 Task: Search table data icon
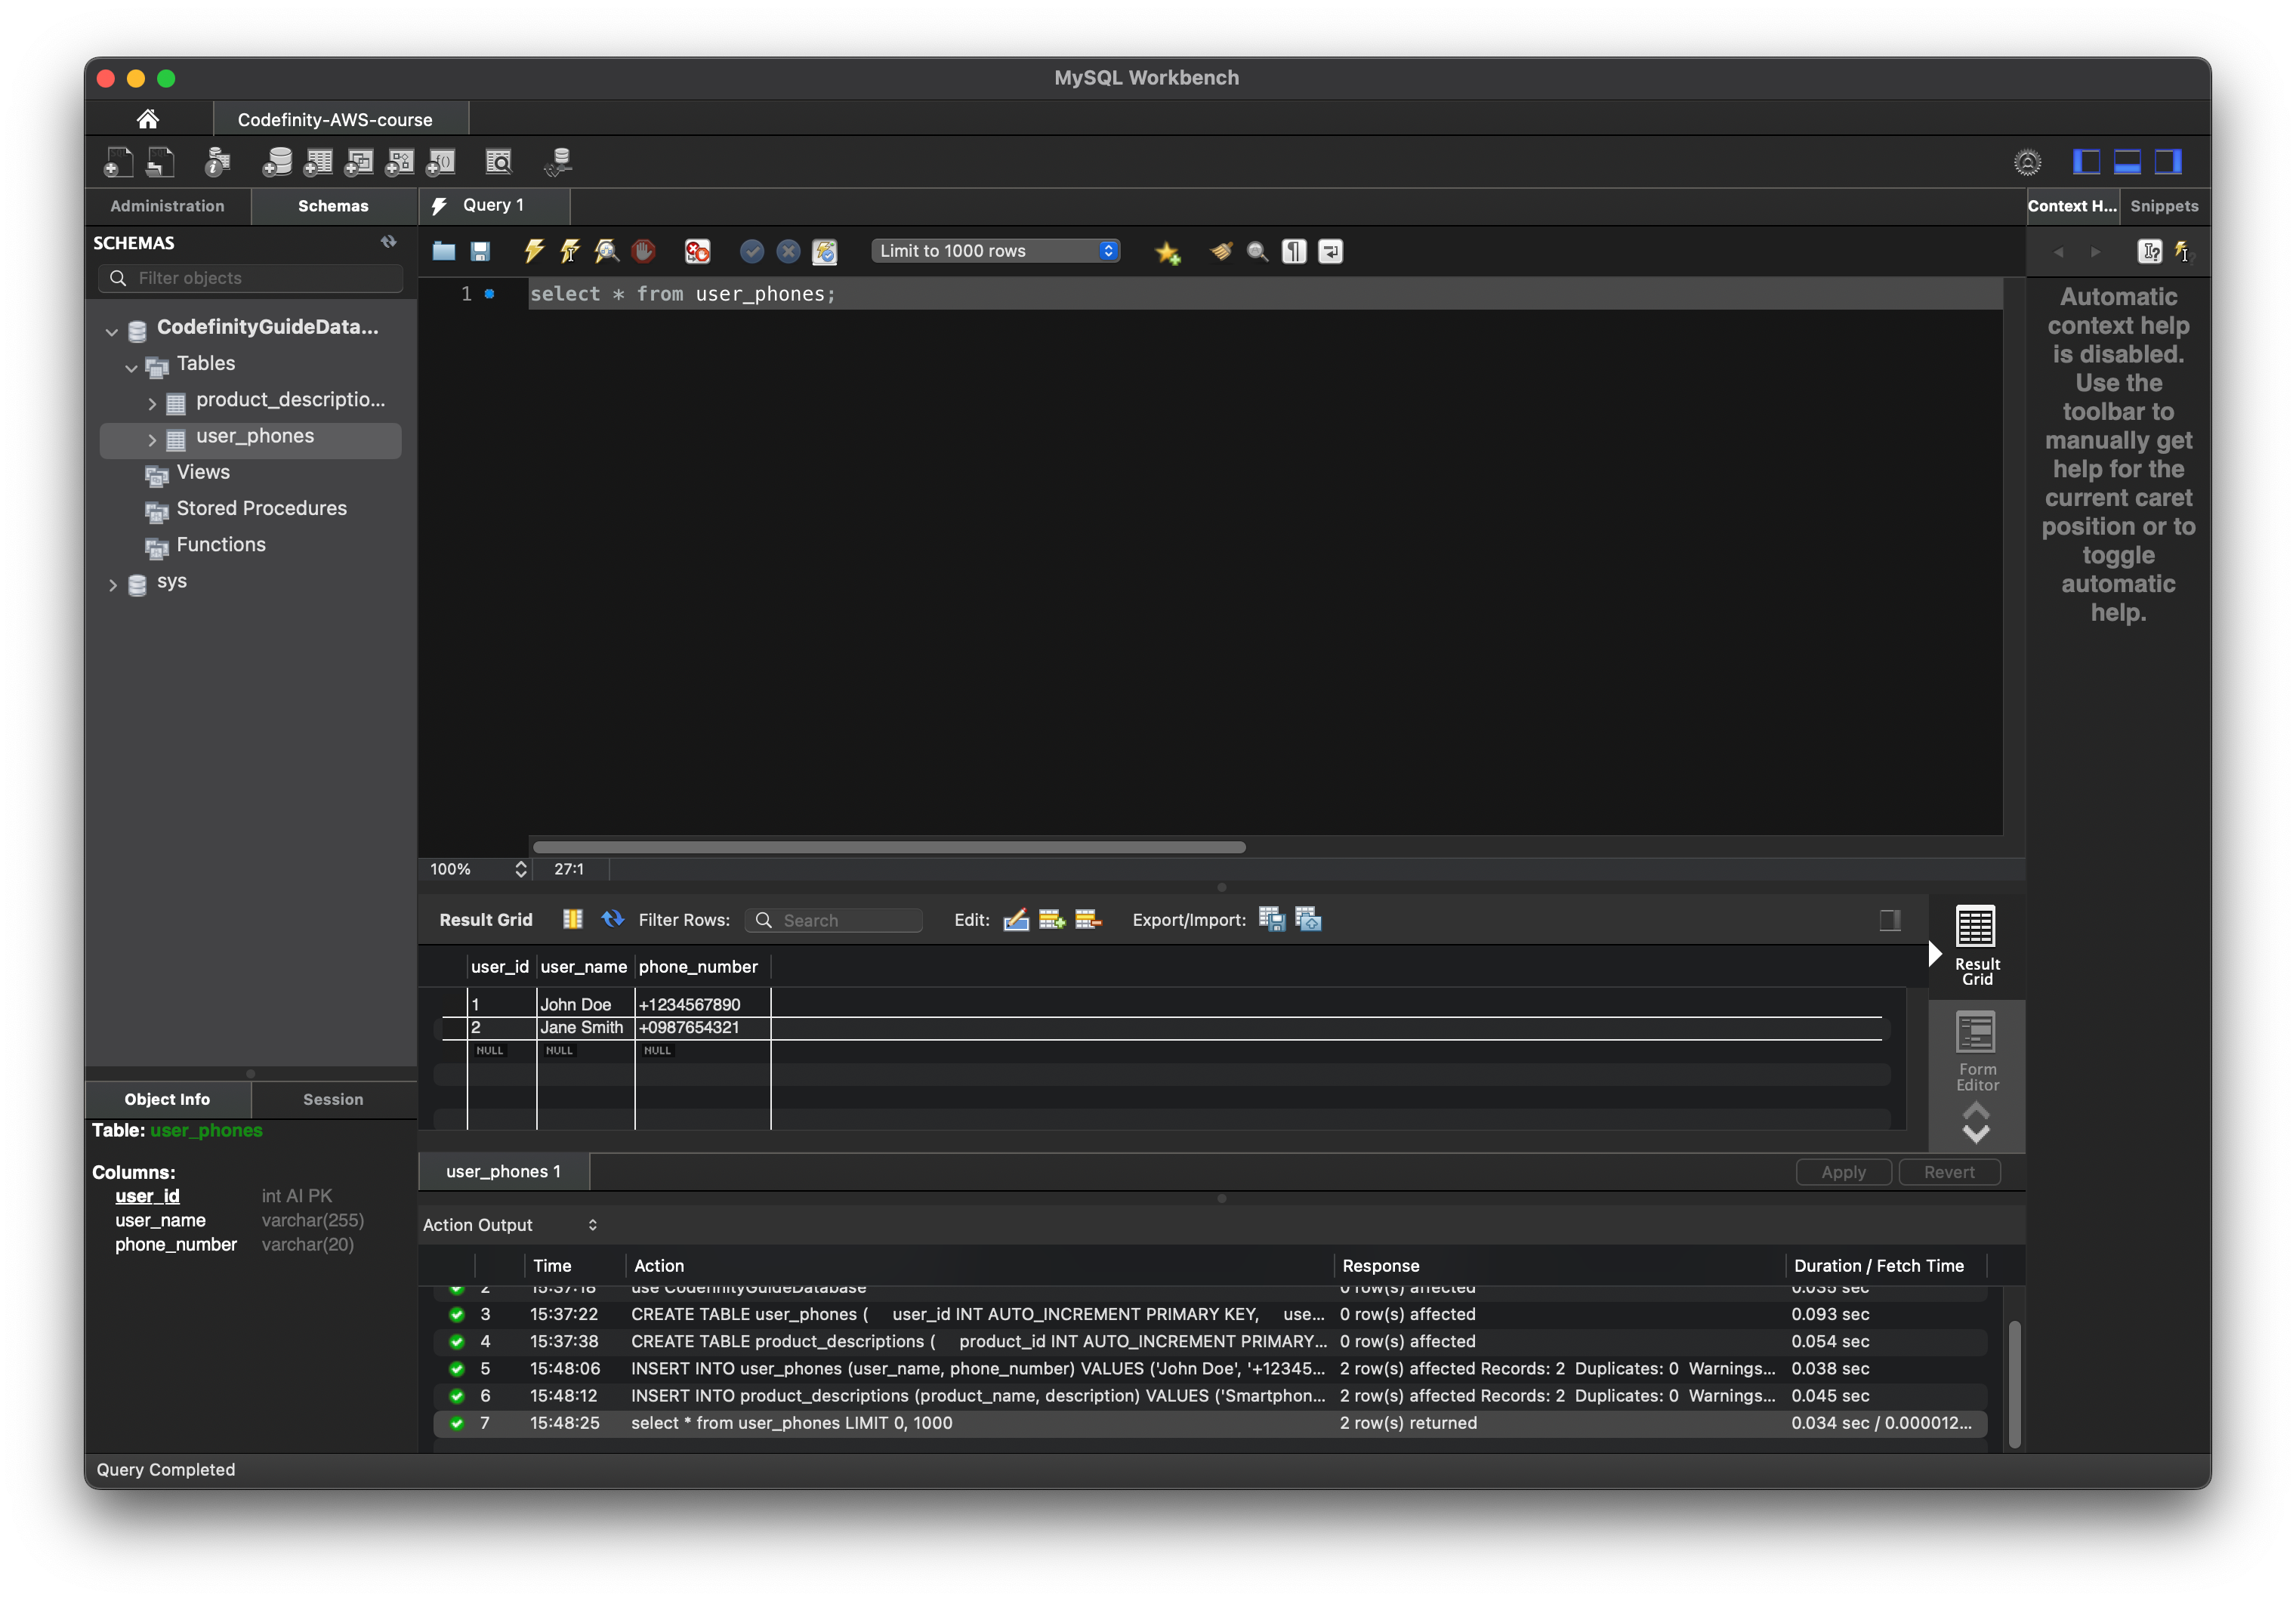pyautogui.click(x=498, y=162)
